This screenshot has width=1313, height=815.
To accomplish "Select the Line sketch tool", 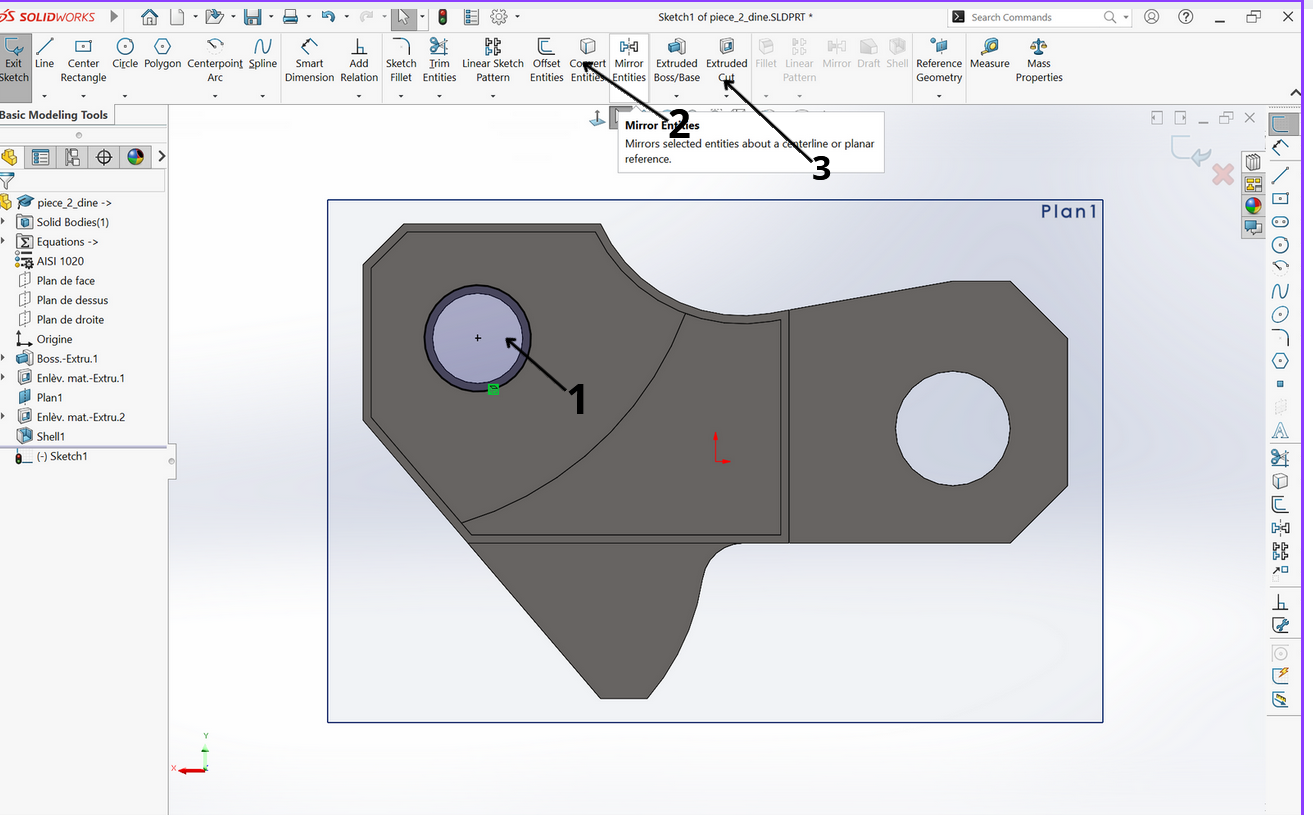I will [45, 55].
